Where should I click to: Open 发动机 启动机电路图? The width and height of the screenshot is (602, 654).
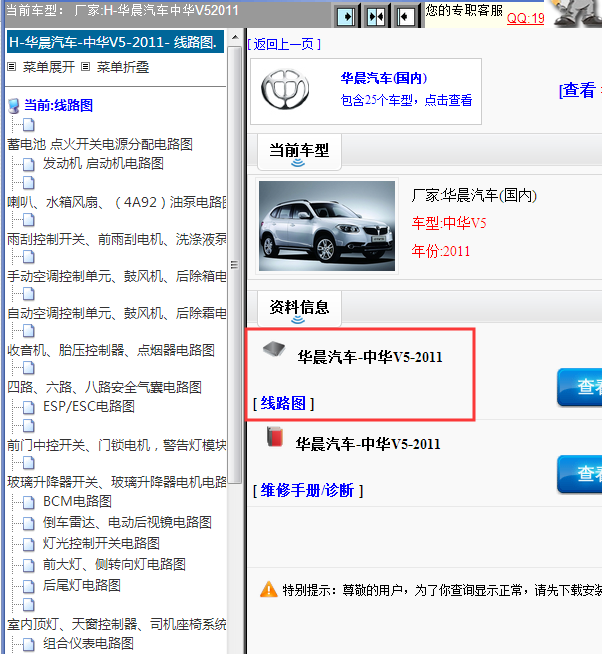[x=103, y=164]
